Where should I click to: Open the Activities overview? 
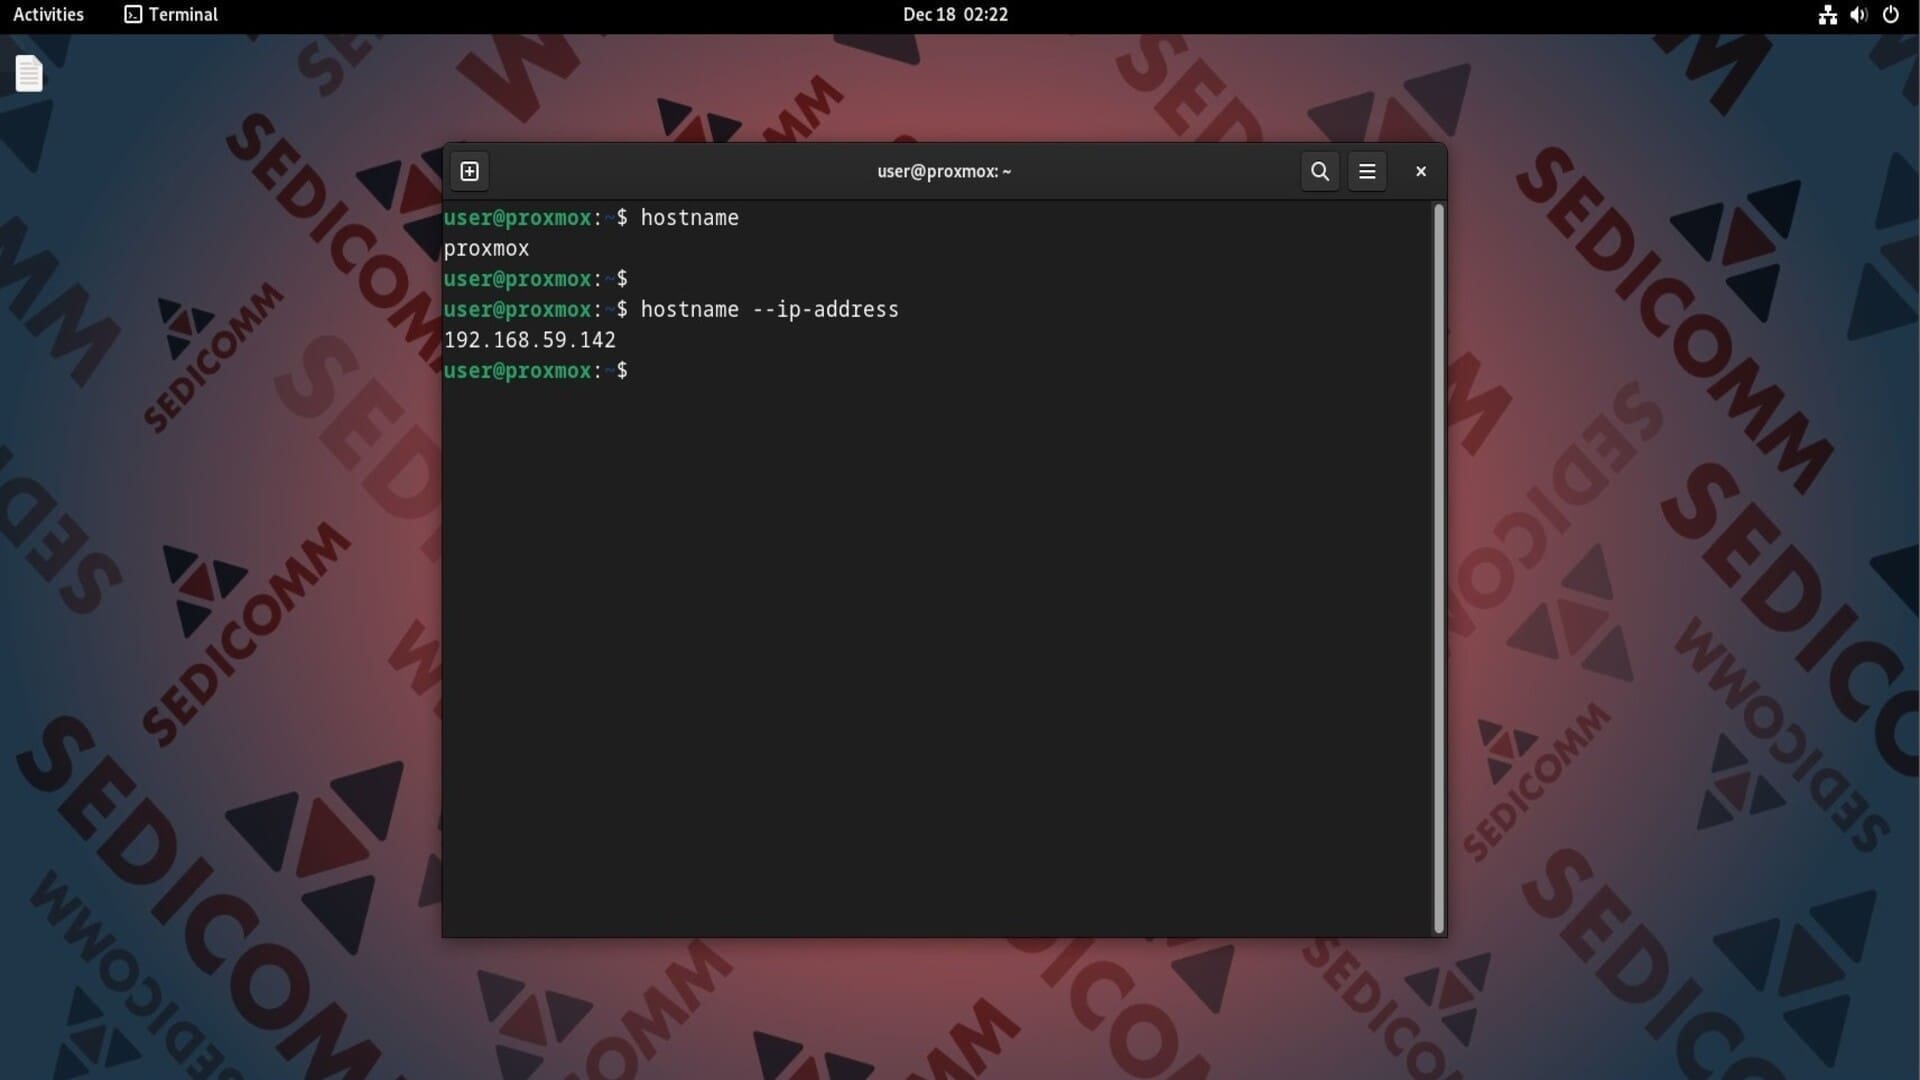tap(48, 14)
